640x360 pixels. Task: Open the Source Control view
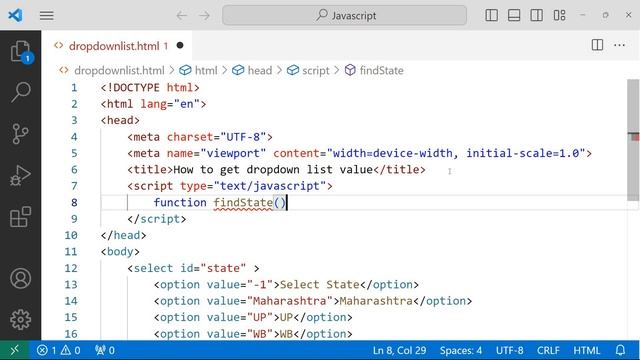pos(20,134)
